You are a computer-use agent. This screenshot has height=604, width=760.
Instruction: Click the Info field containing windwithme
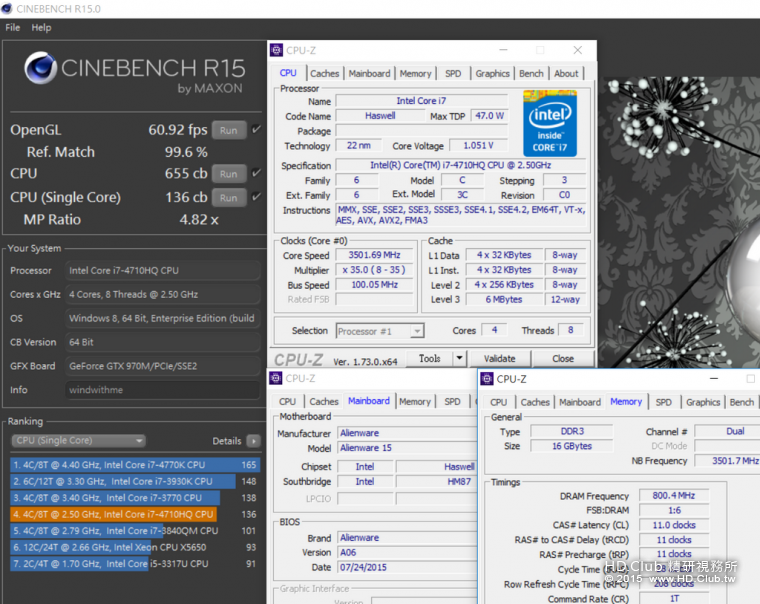tap(162, 390)
